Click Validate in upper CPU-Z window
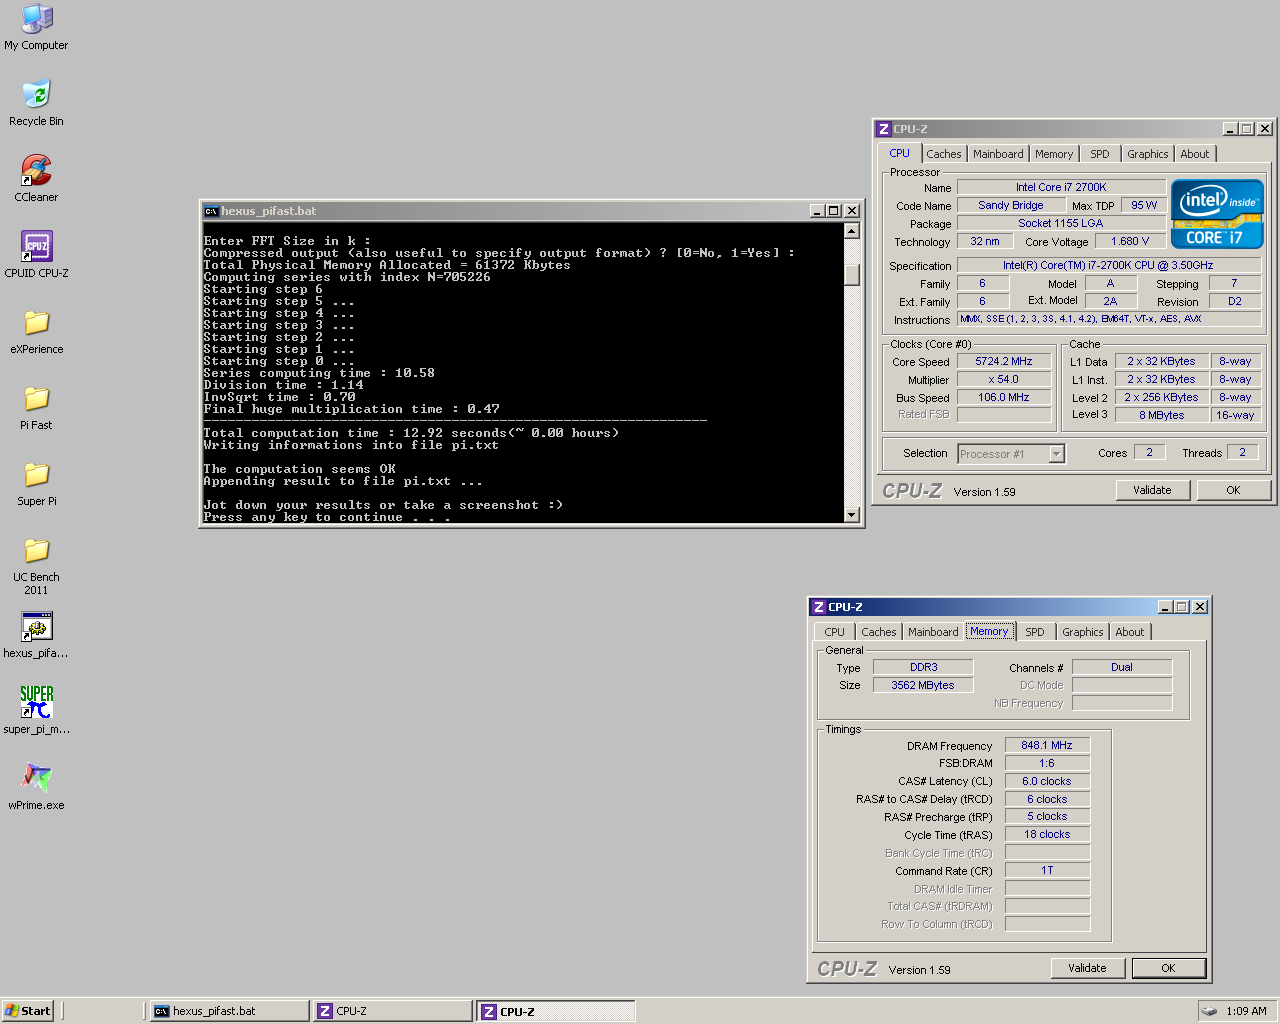 tap(1152, 490)
